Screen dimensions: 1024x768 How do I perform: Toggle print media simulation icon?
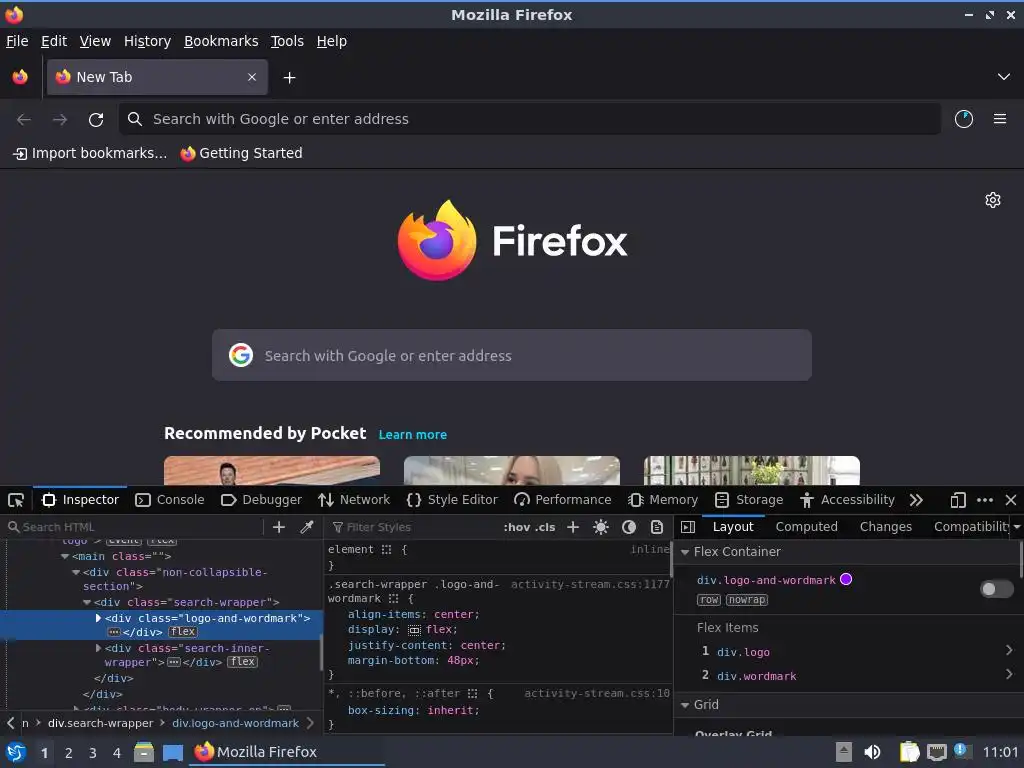pos(657,527)
